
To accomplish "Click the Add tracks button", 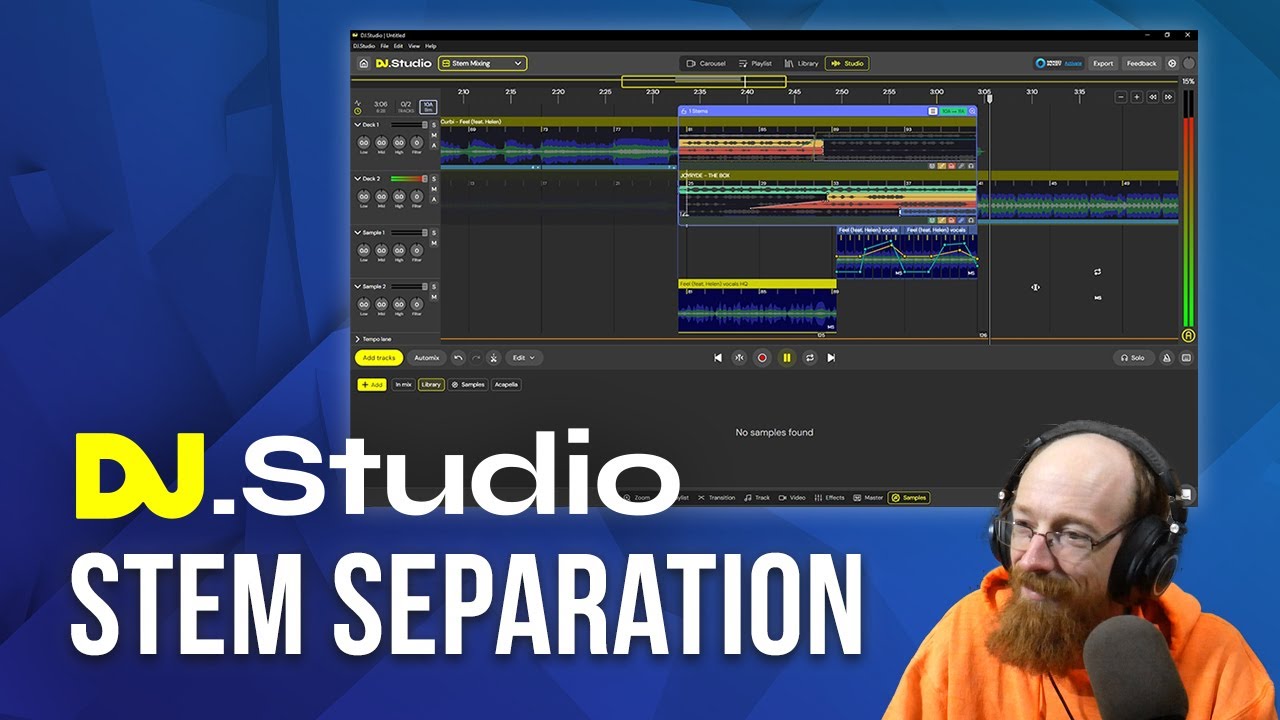I will [379, 357].
